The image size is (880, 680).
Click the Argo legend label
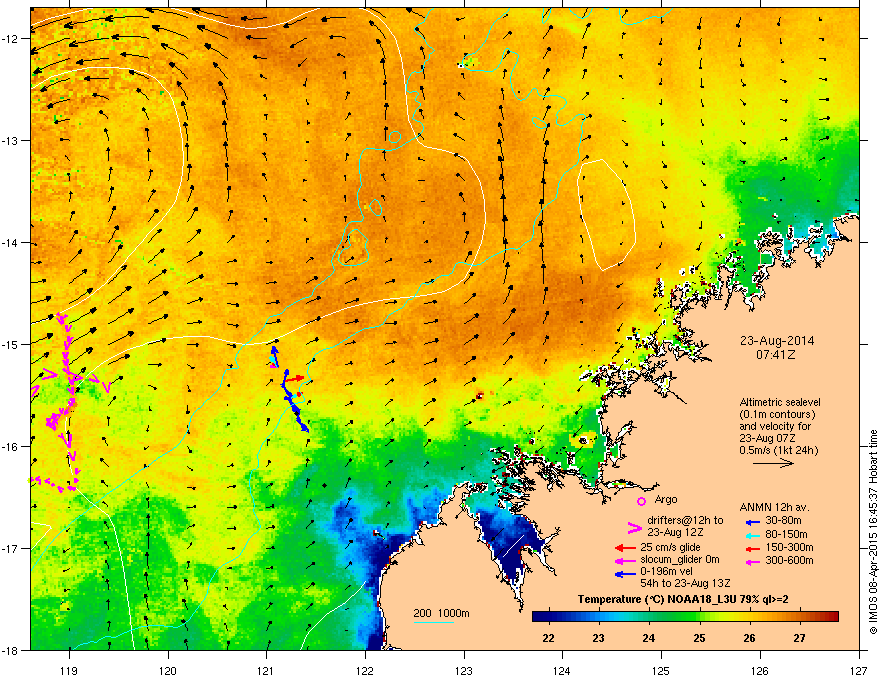point(666,499)
